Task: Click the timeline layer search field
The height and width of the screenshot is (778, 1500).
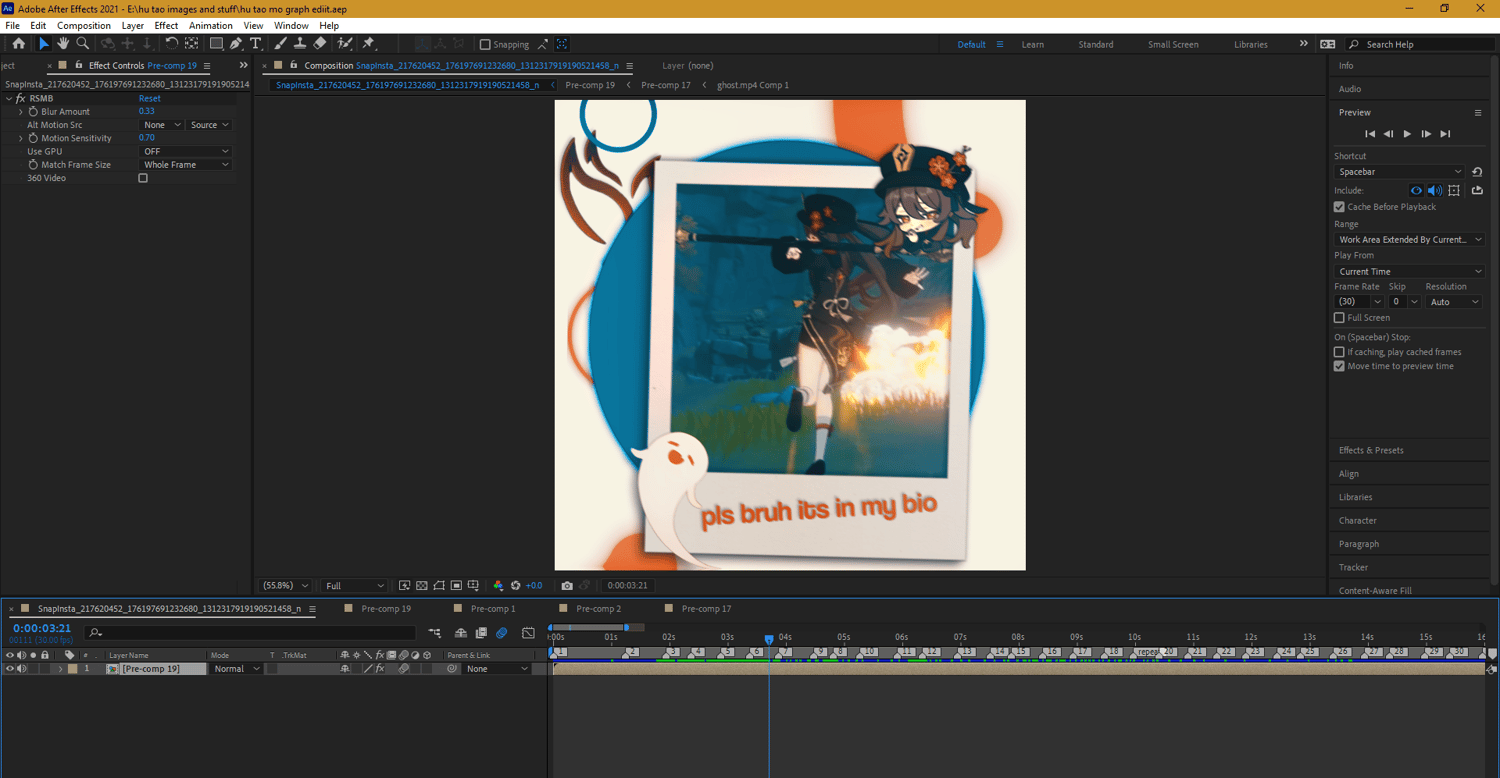Action: pos(250,633)
